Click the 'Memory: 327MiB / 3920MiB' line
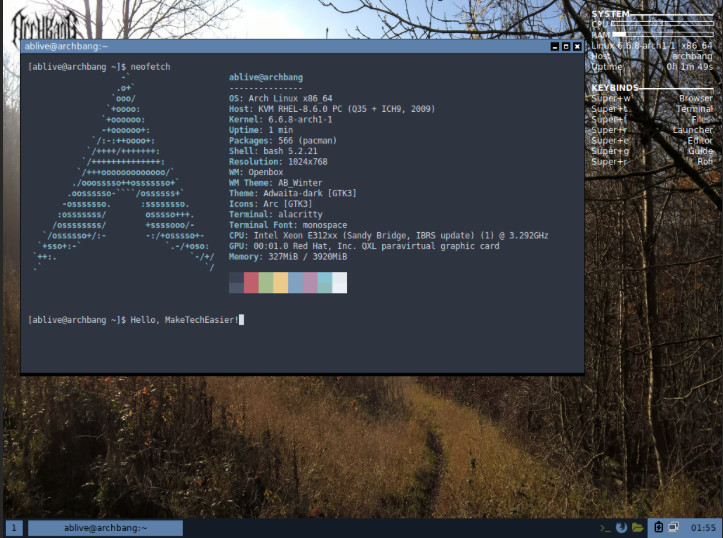This screenshot has height=538, width=723. pyautogui.click(x=288, y=257)
